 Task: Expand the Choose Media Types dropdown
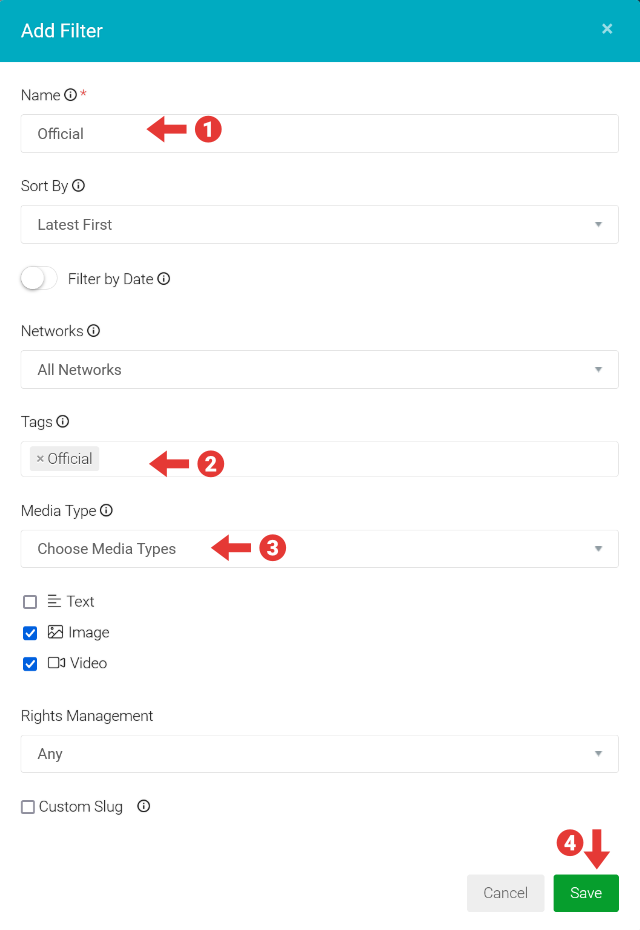(598, 548)
